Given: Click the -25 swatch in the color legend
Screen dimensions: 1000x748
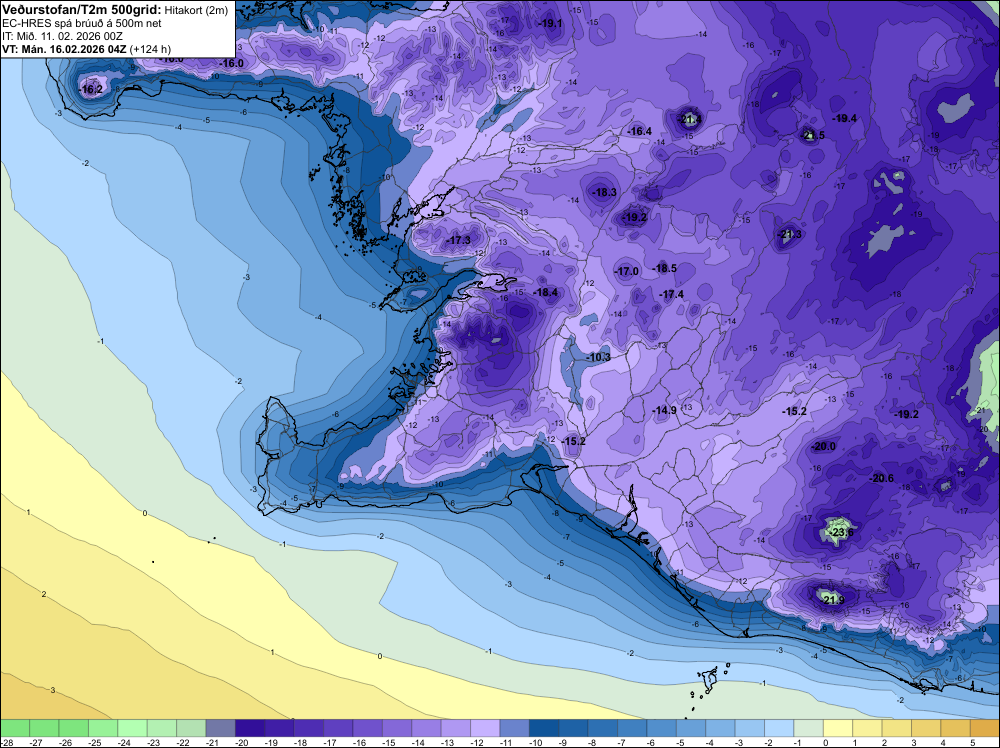Looking at the screenshot, I should click(x=103, y=728).
